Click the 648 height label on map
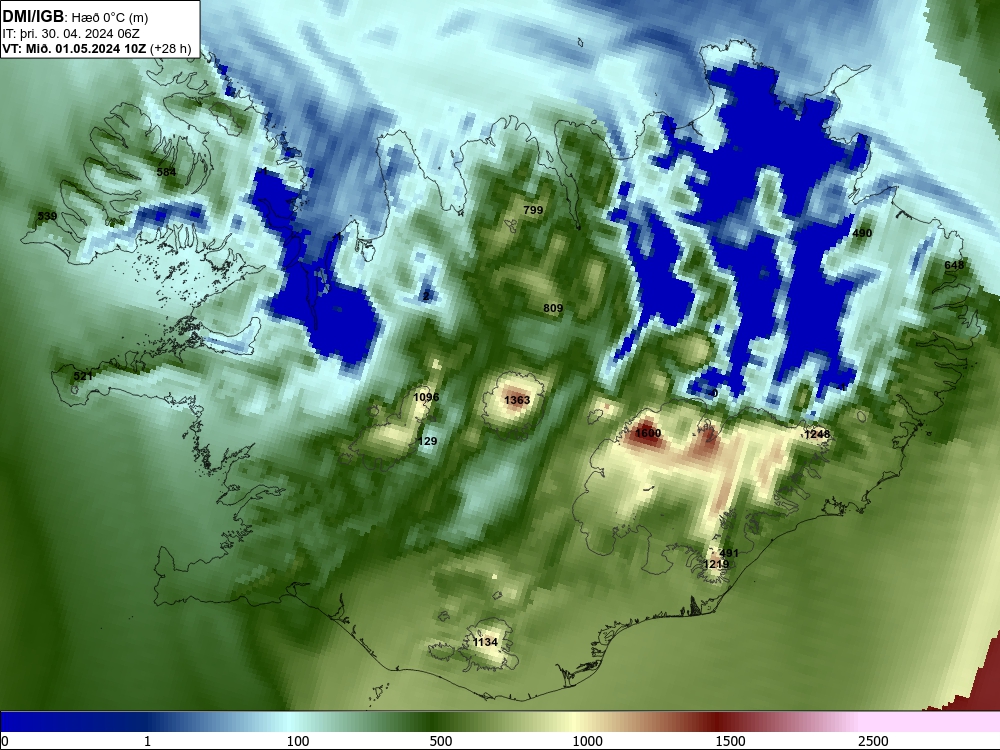The image size is (1000, 750). pos(954,265)
